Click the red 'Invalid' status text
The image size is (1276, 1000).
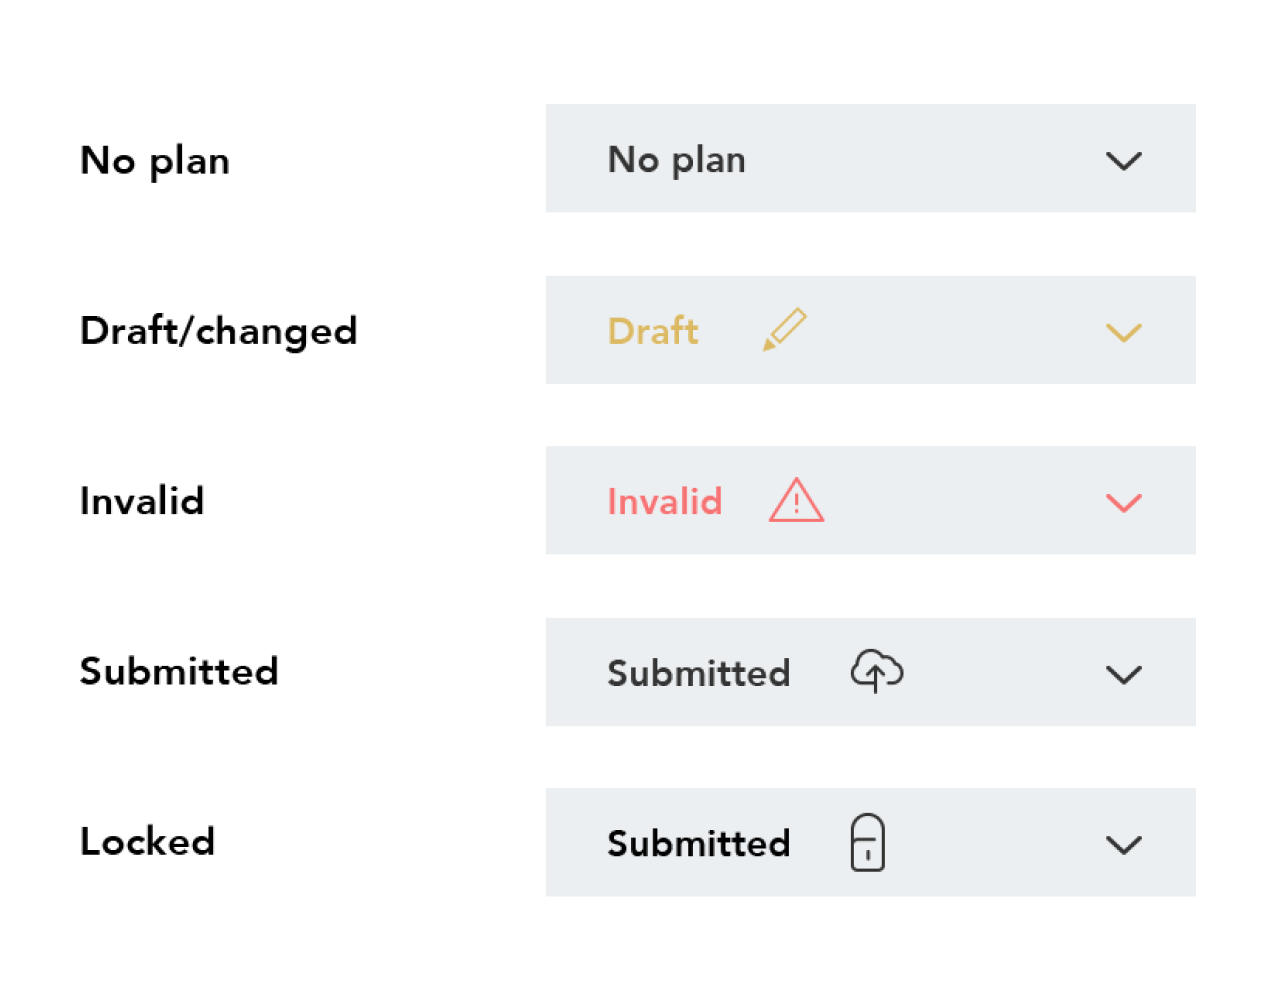coord(664,501)
